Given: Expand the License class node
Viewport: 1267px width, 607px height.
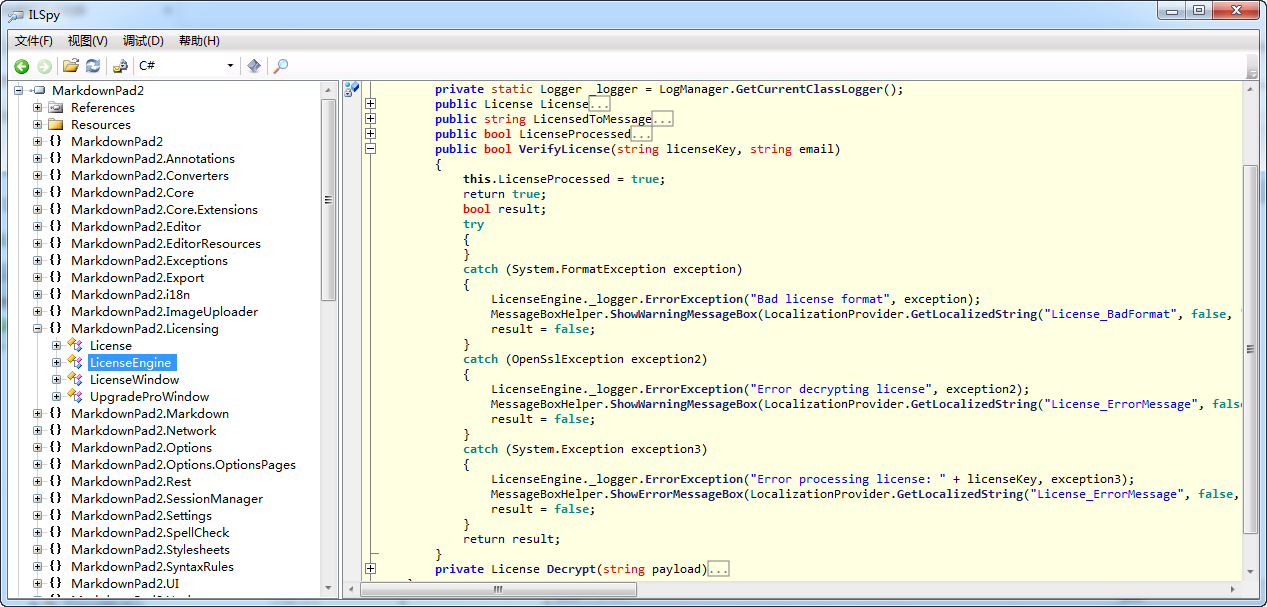Looking at the screenshot, I should click(57, 346).
